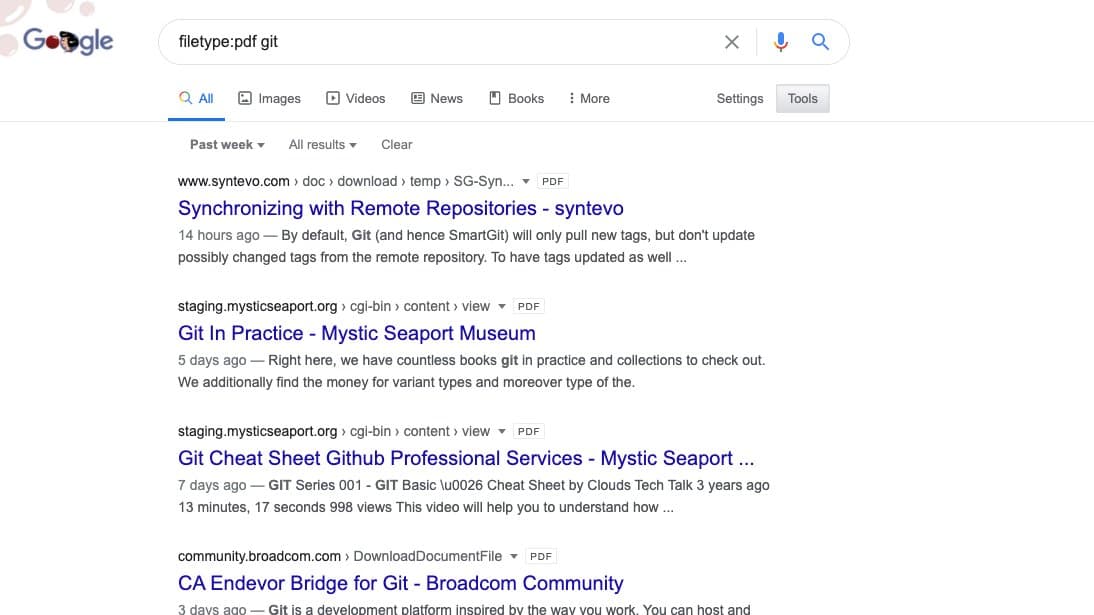The width and height of the screenshot is (1094, 615).
Task: Click the search magnifier icon to search
Action: point(820,41)
